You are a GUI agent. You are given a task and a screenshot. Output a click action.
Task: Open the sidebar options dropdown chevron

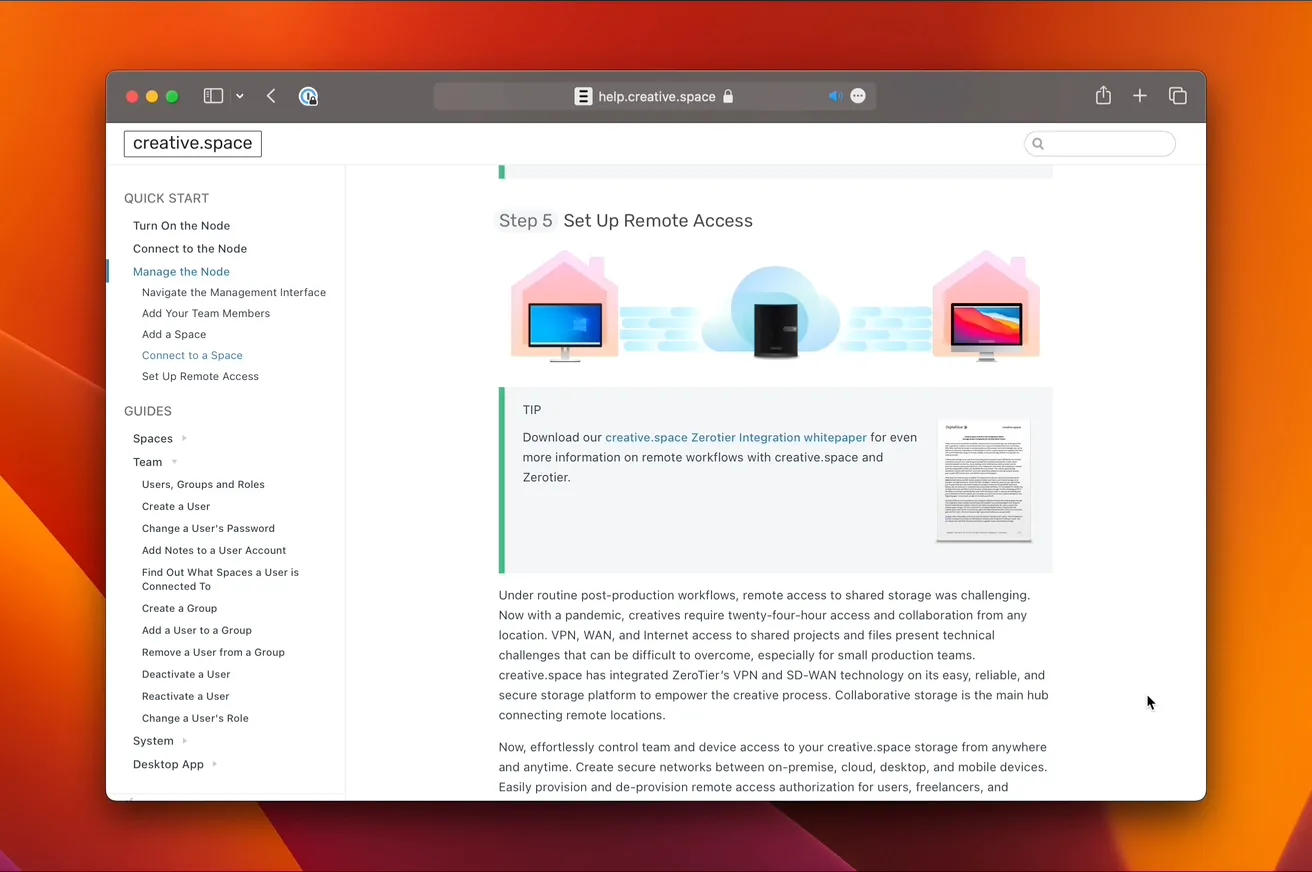pyautogui.click(x=240, y=96)
